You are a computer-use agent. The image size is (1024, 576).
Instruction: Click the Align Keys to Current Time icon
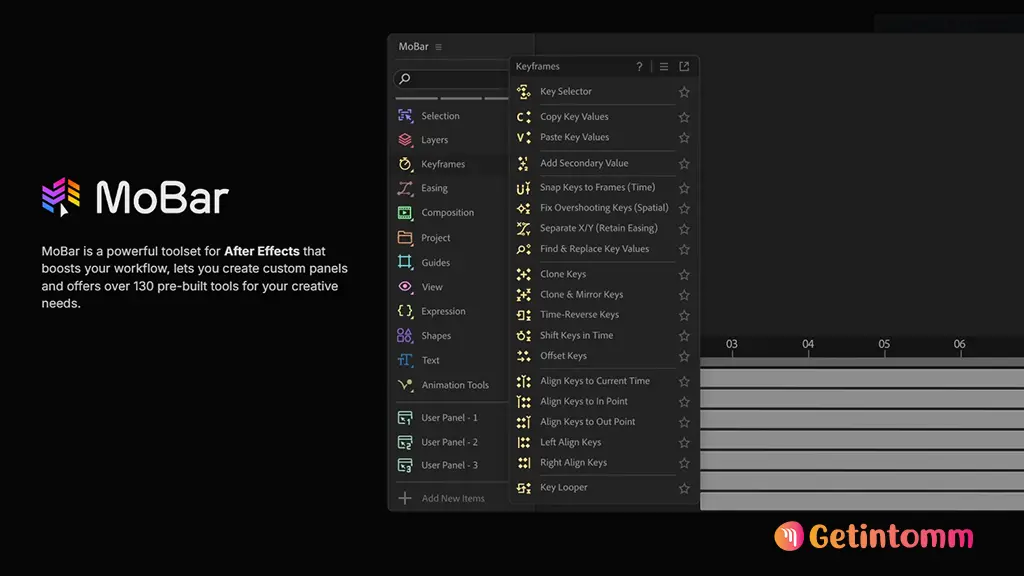tap(524, 381)
